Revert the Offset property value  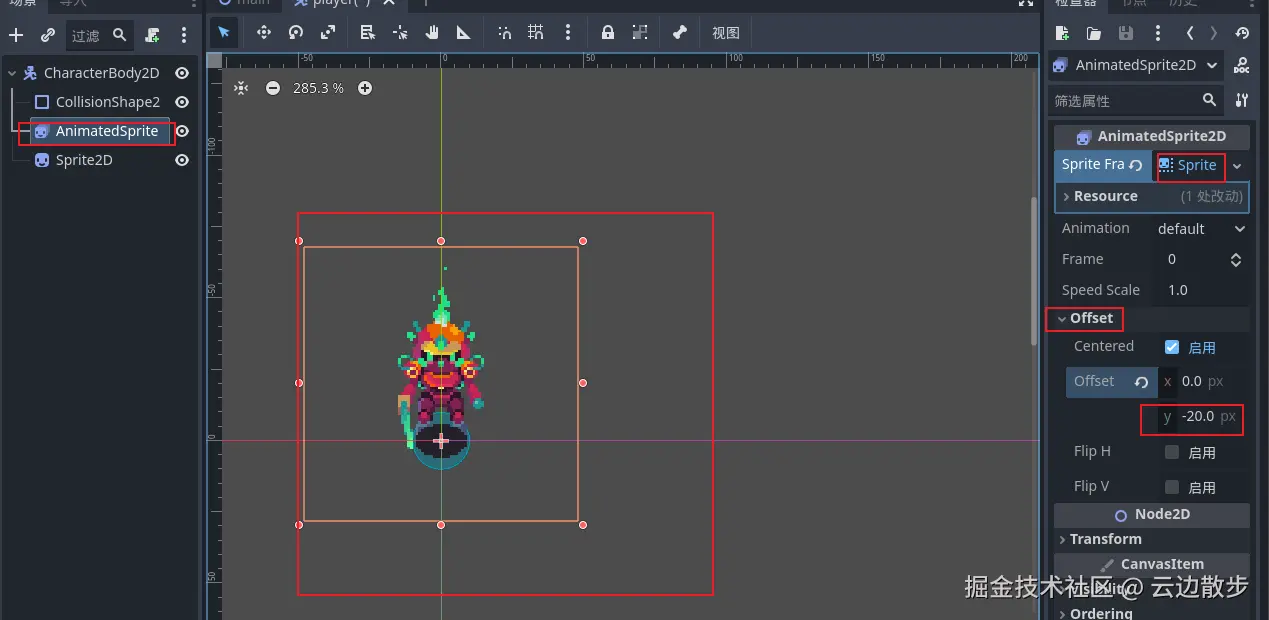coord(1141,382)
